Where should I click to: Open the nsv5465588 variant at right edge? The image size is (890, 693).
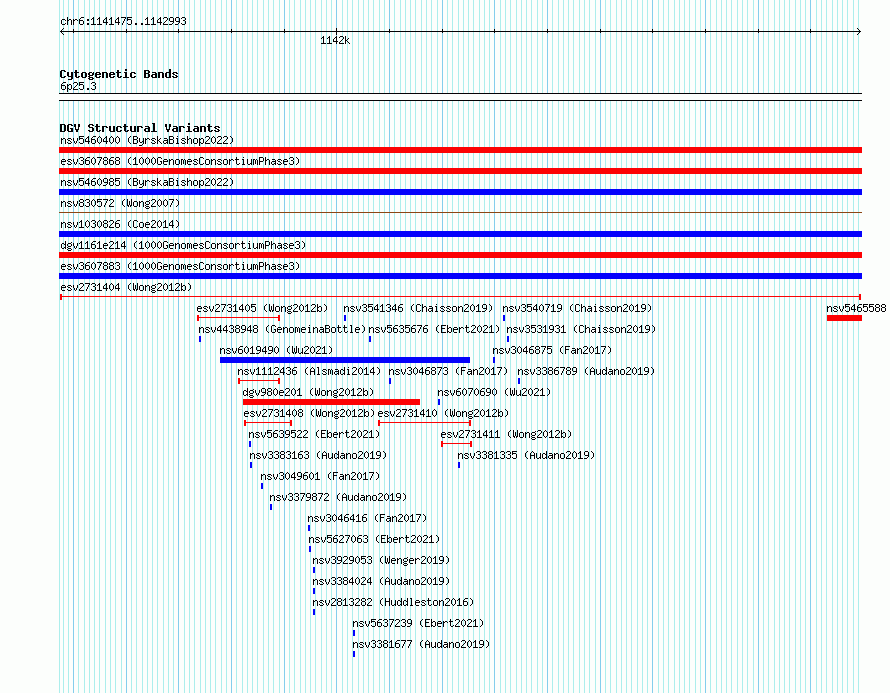856,308
